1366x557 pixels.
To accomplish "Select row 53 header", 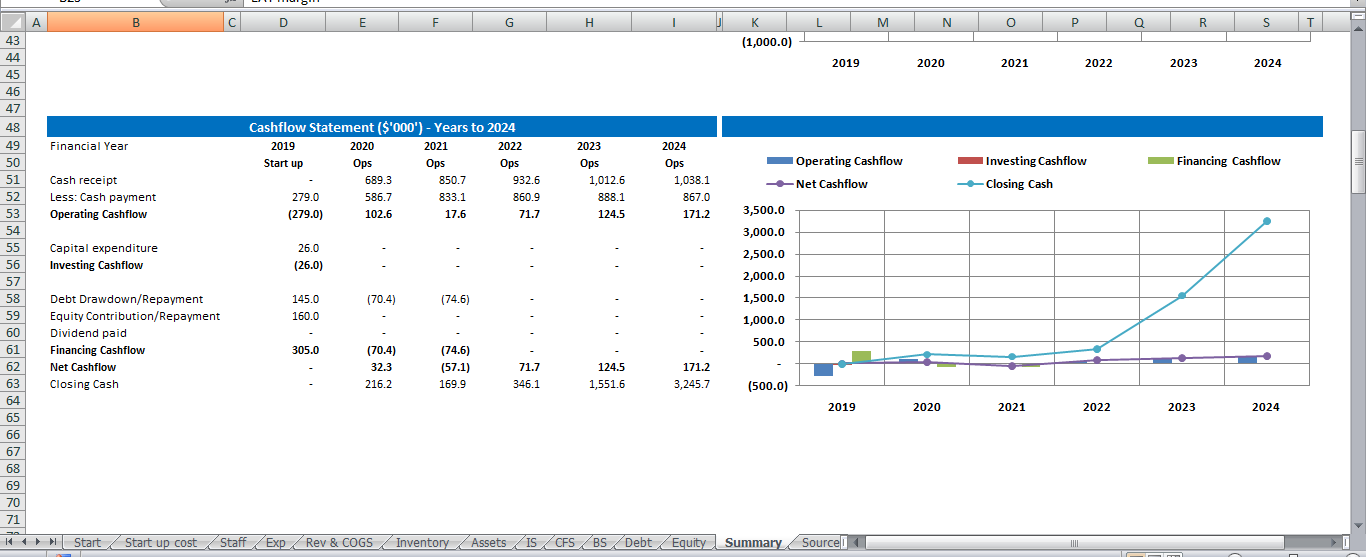I will [12, 214].
